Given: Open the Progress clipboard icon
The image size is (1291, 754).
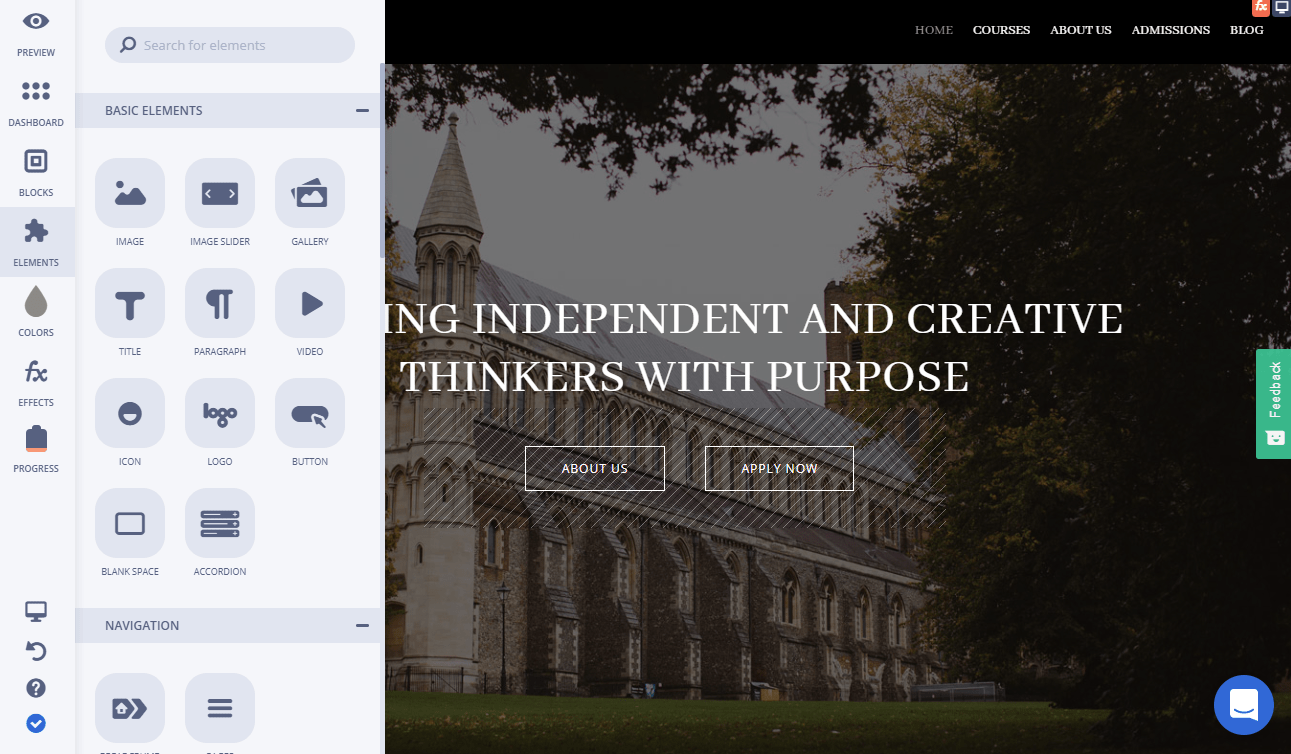Looking at the screenshot, I should click(36, 439).
